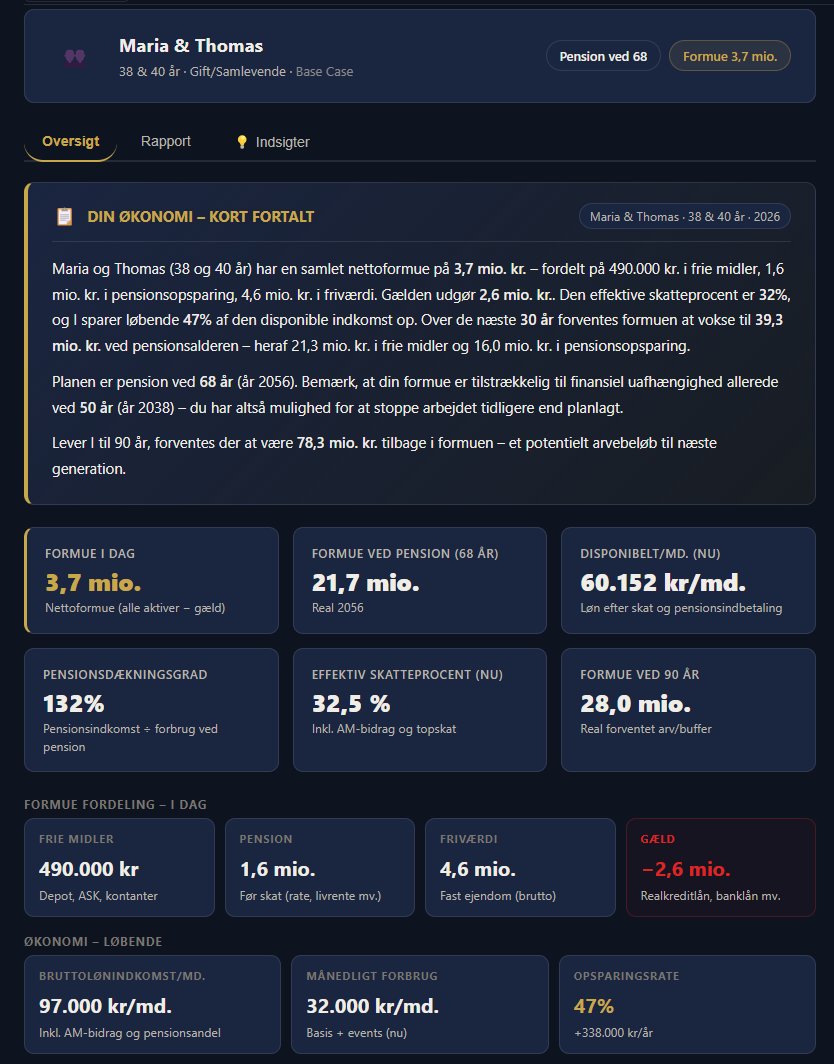The image size is (834, 1064).
Task: Click the purple hearts avatar icon
Action: pyautogui.click(x=75, y=57)
